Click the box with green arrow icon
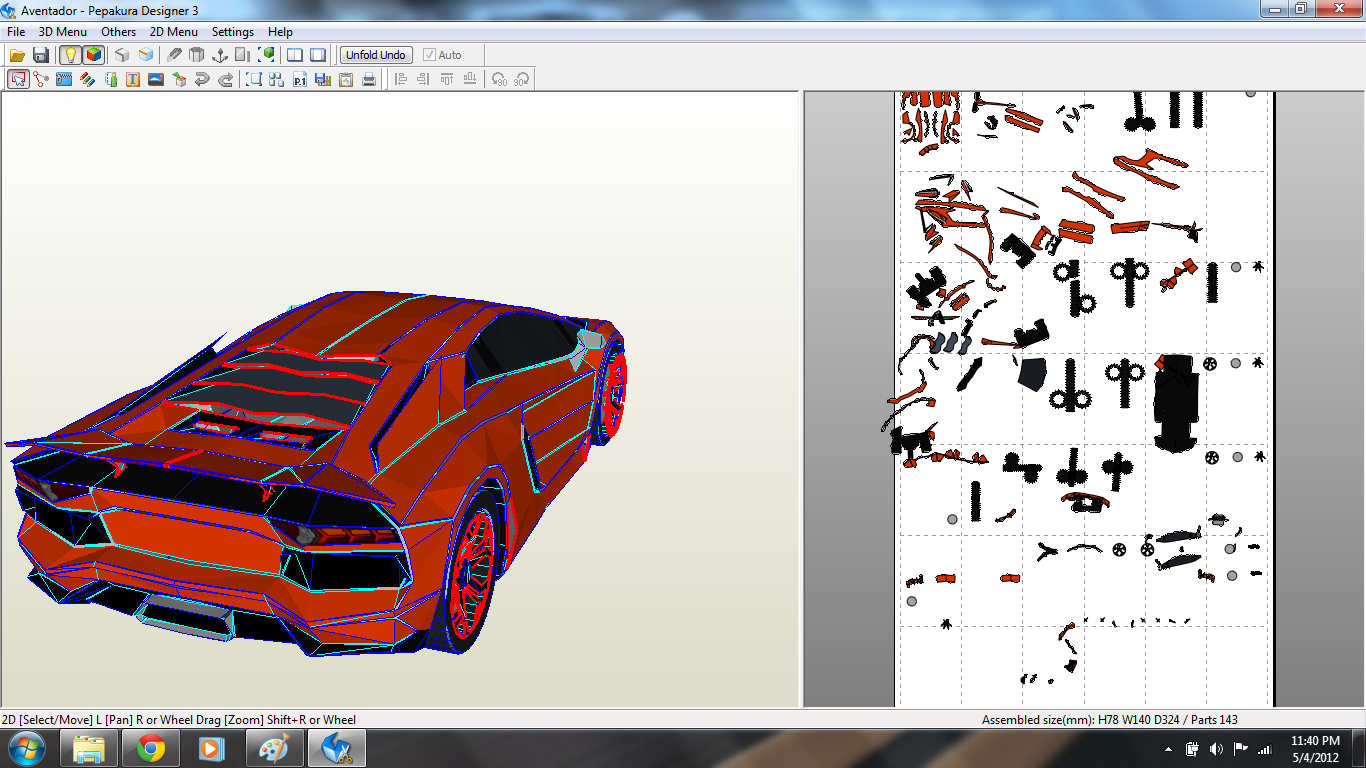 tap(179, 79)
